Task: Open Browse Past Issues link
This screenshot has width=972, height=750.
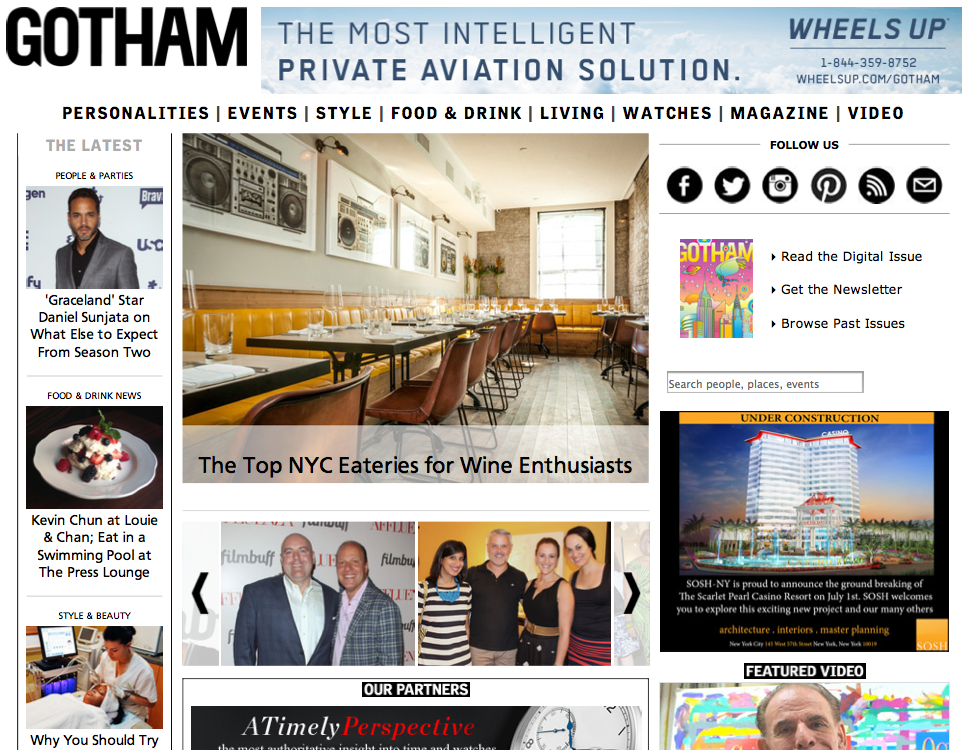Action: [842, 324]
